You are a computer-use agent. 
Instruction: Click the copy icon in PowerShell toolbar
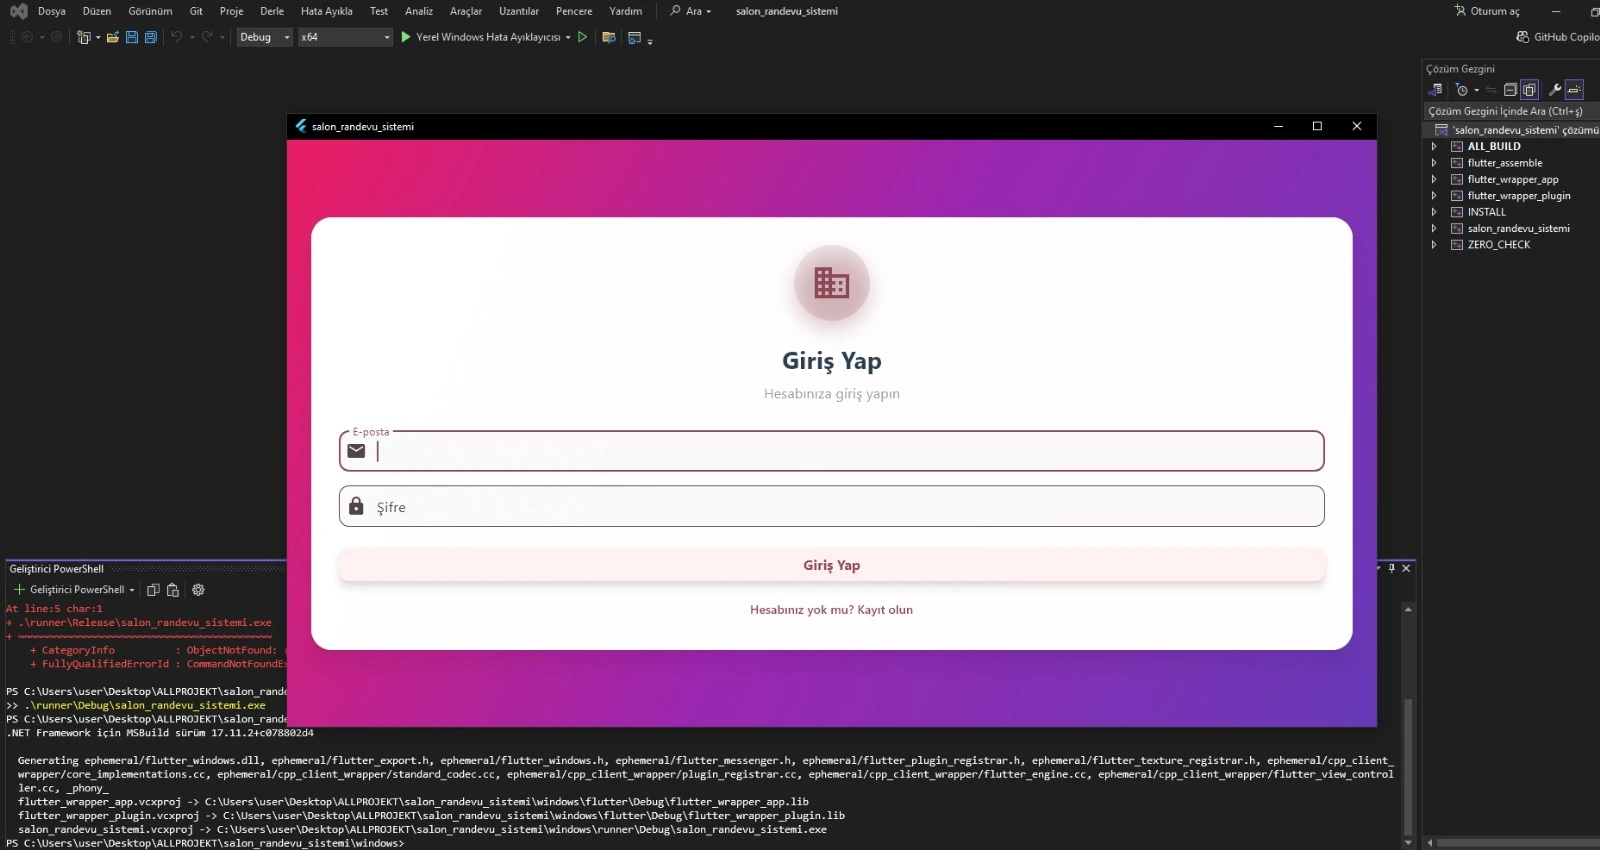(x=153, y=590)
